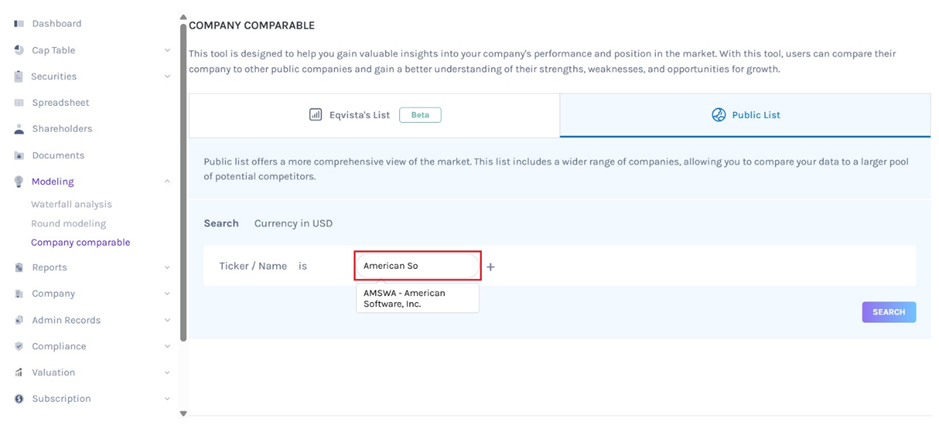Open Round modeling page

68,224
